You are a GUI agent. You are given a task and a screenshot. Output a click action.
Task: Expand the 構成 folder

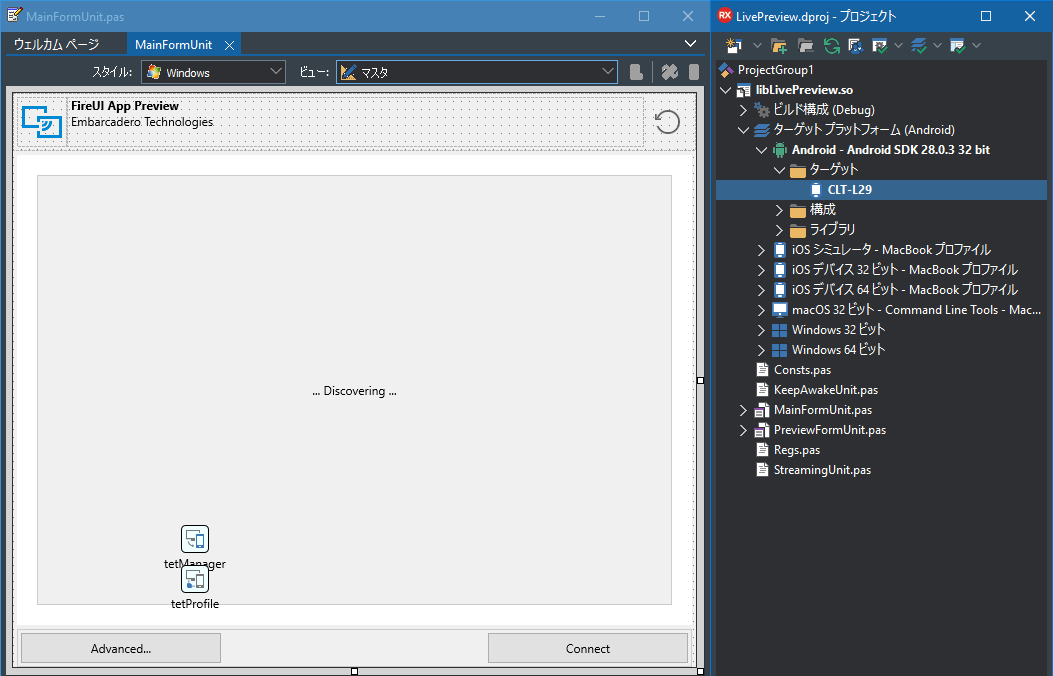779,210
